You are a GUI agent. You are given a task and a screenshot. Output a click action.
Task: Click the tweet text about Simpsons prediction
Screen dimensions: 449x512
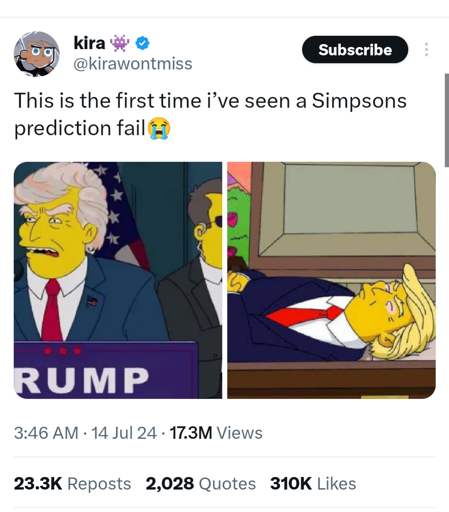pyautogui.click(x=210, y=114)
